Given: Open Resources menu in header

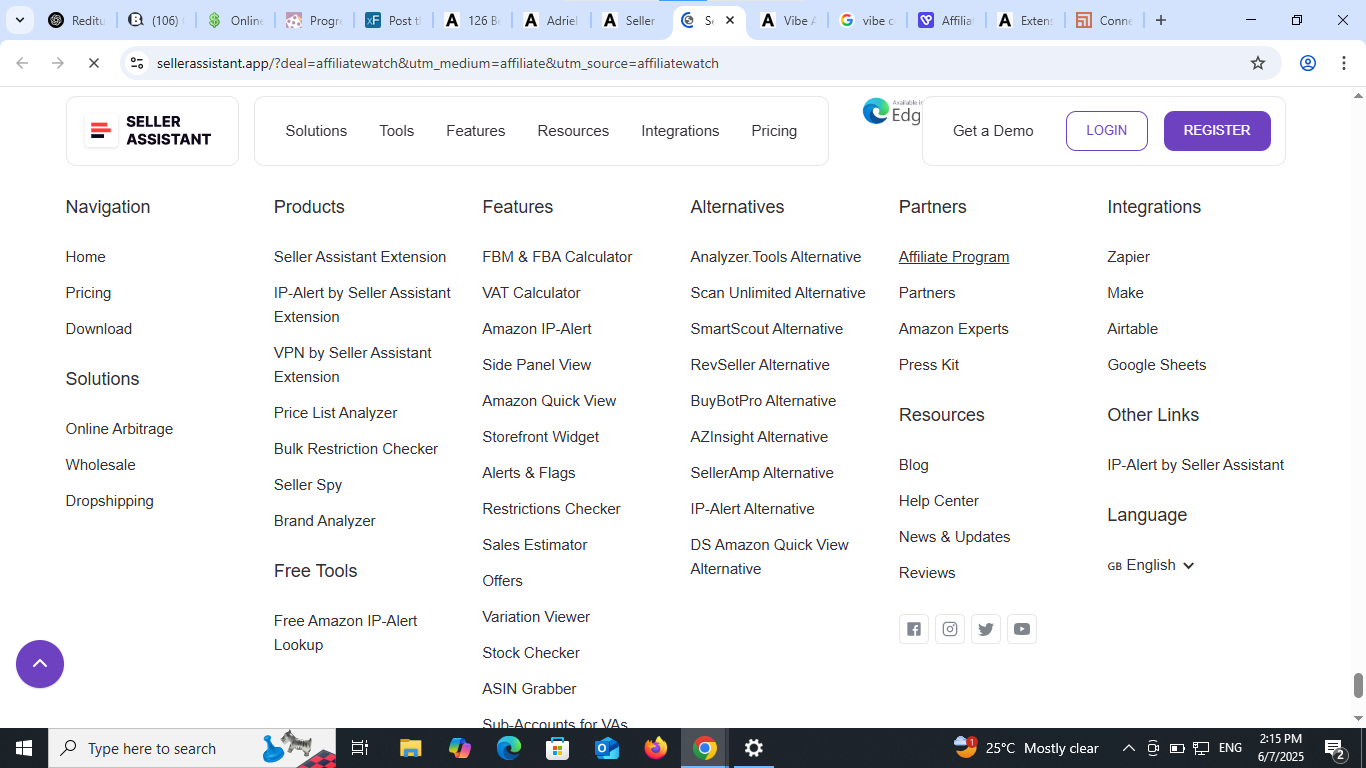Looking at the screenshot, I should point(573,131).
